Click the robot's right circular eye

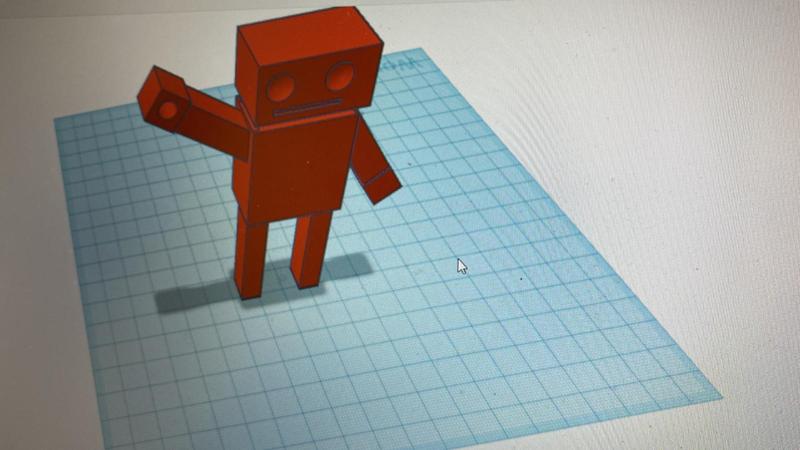pyautogui.click(x=340, y=77)
